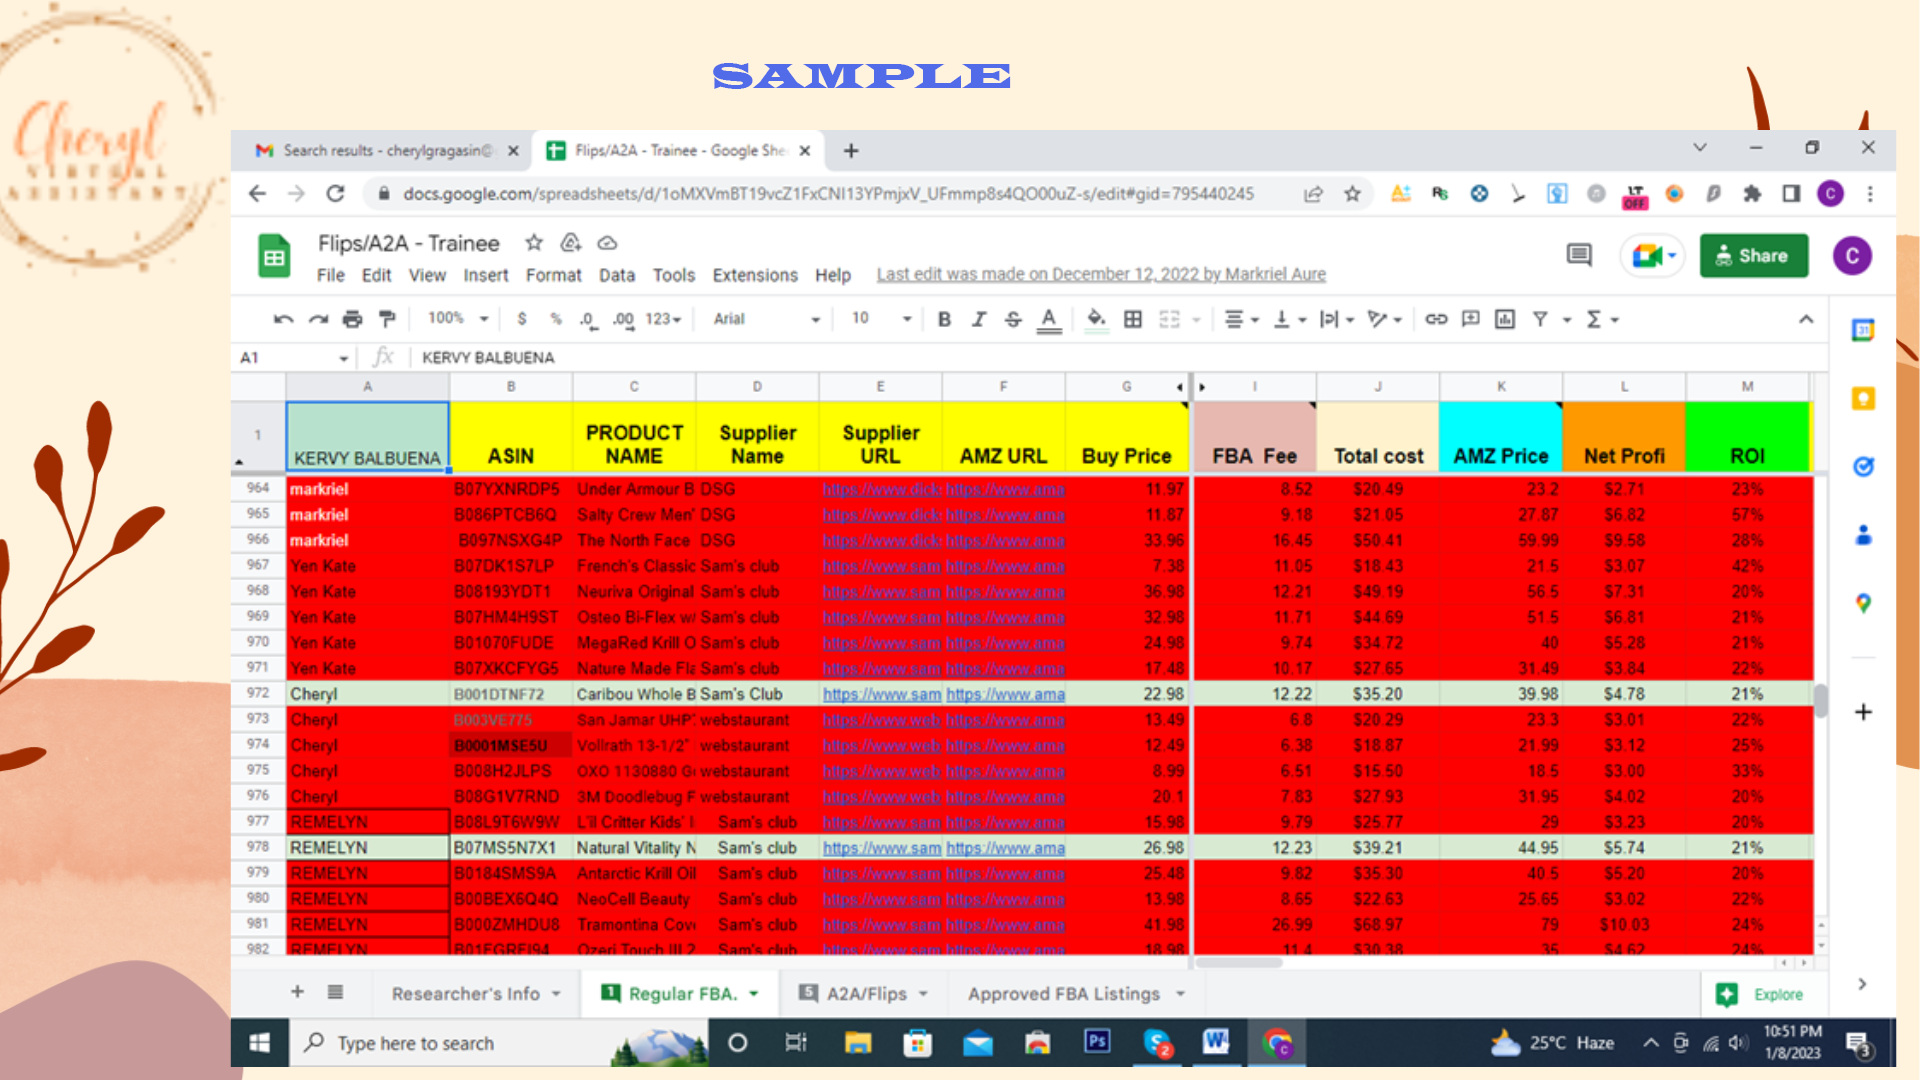The image size is (1920, 1080).
Task: Open Google Keep in side panel
Action: coord(1863,399)
